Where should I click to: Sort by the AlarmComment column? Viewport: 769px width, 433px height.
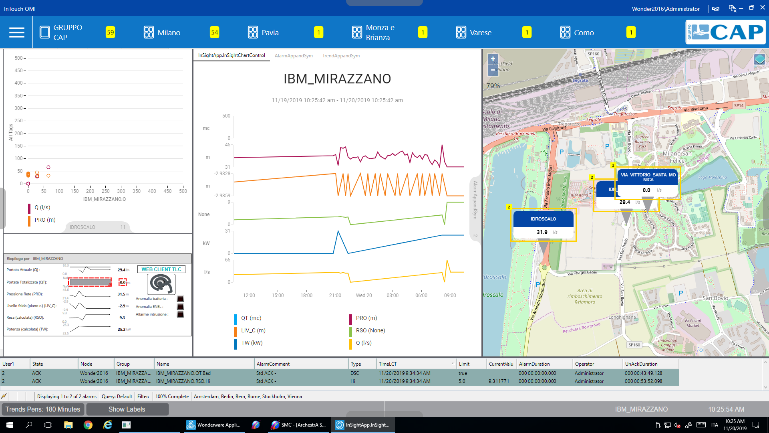pos(302,364)
